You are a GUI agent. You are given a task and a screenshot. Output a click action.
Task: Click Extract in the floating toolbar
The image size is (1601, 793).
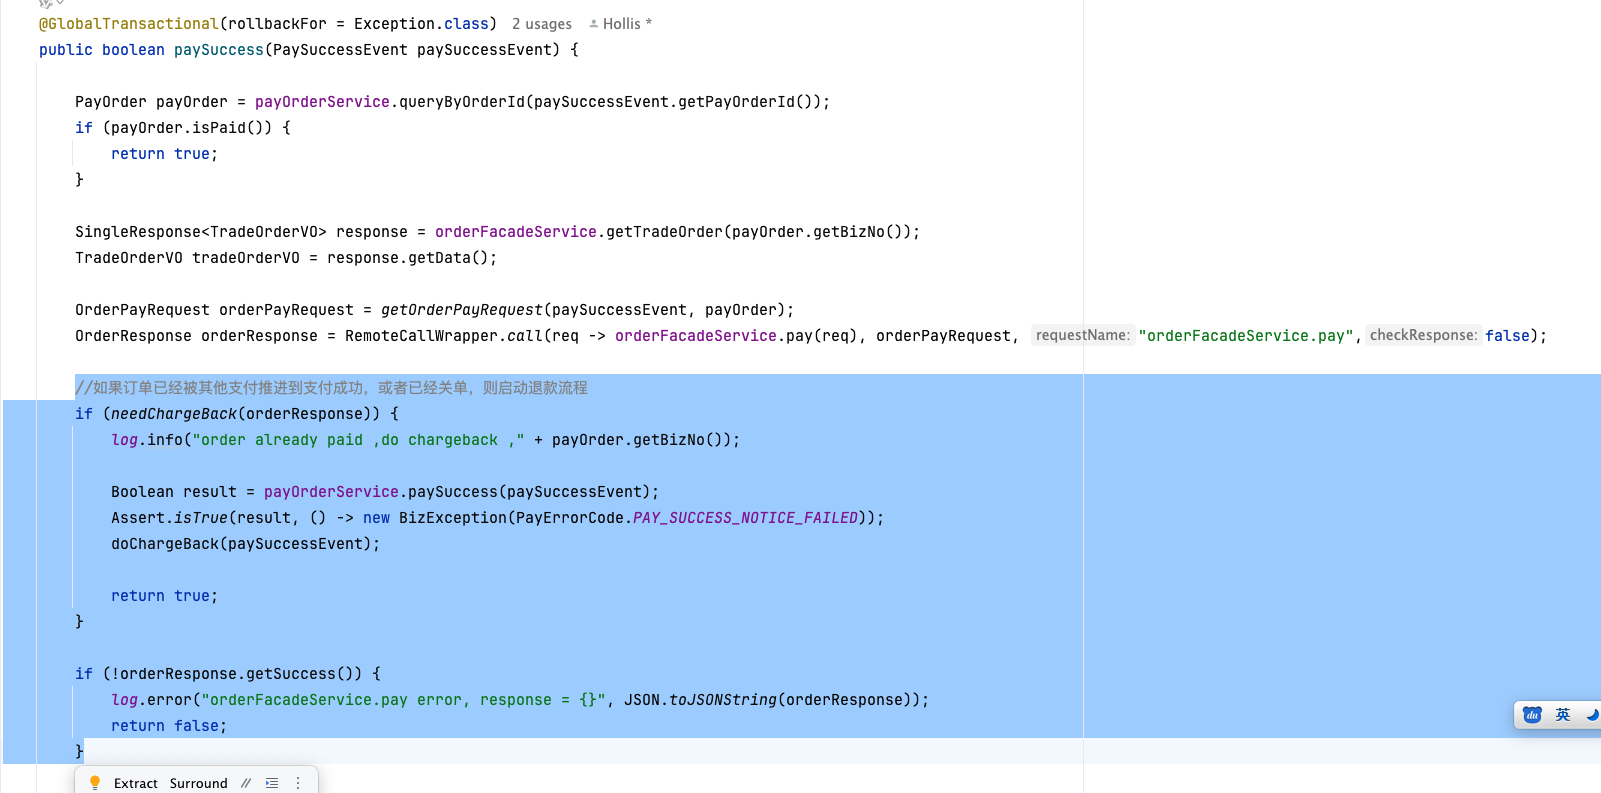(136, 783)
